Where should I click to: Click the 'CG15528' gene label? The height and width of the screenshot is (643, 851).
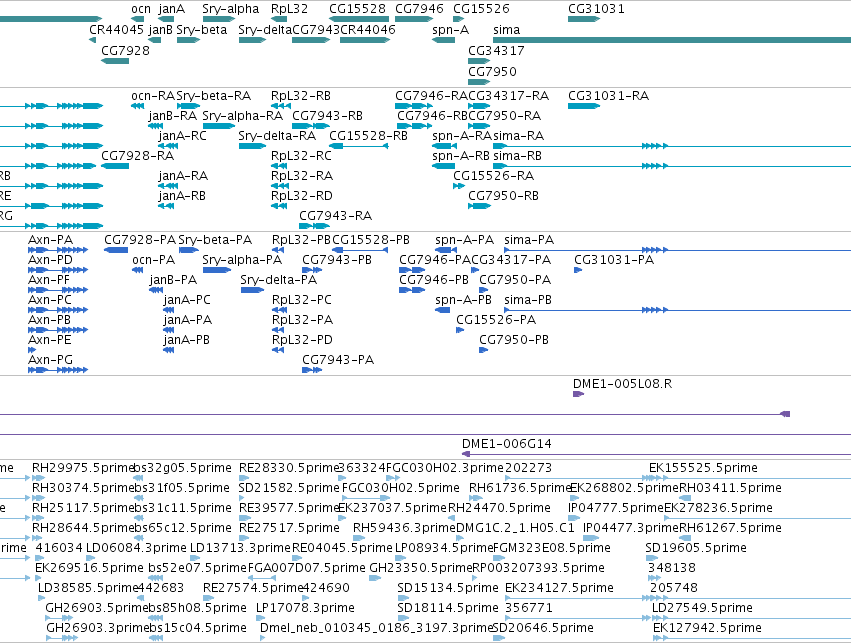[357, 9]
